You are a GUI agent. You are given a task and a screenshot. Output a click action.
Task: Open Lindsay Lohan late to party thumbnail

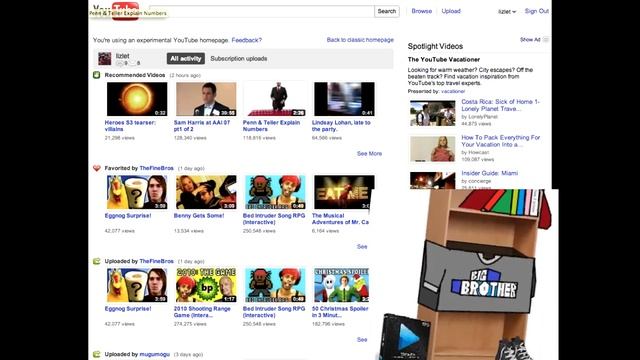[x=344, y=99]
